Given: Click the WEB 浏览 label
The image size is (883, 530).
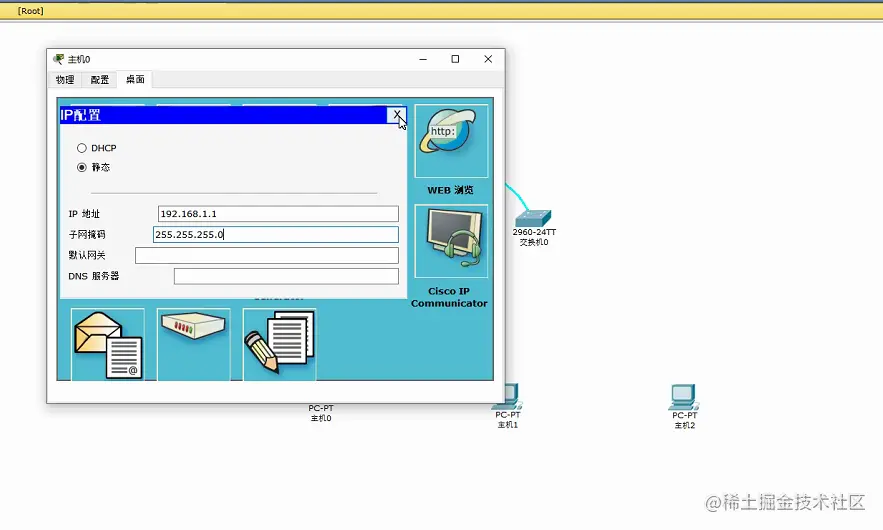Looking at the screenshot, I should 450,190.
